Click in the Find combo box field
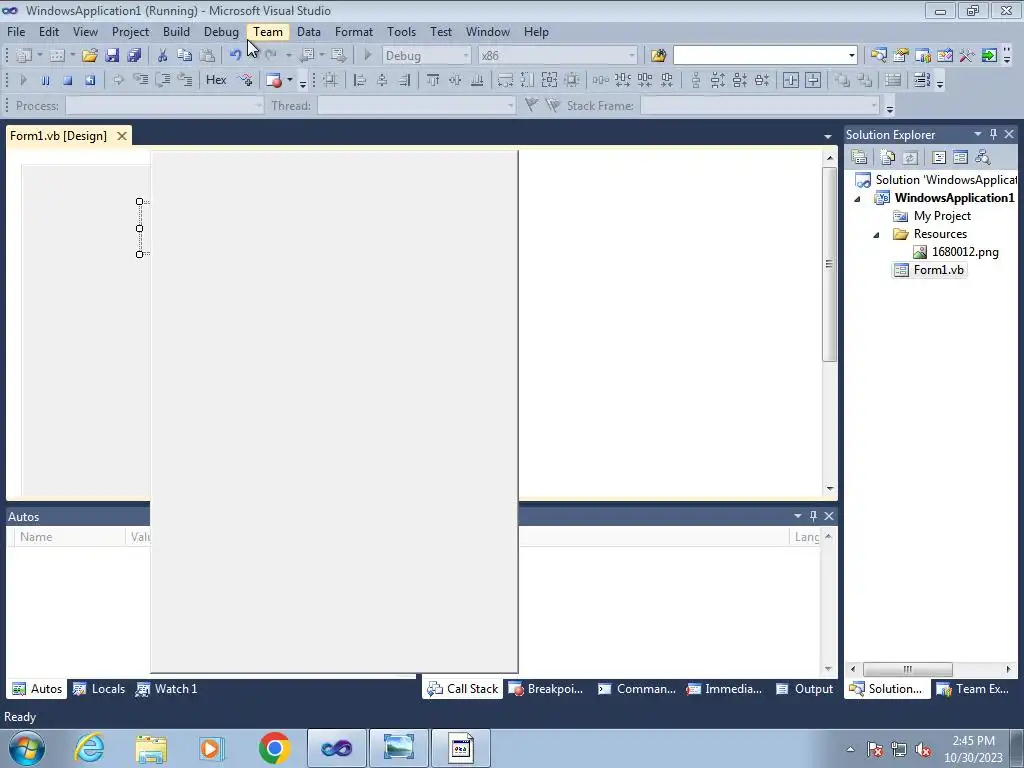The height and width of the screenshot is (768, 1024). [x=760, y=56]
